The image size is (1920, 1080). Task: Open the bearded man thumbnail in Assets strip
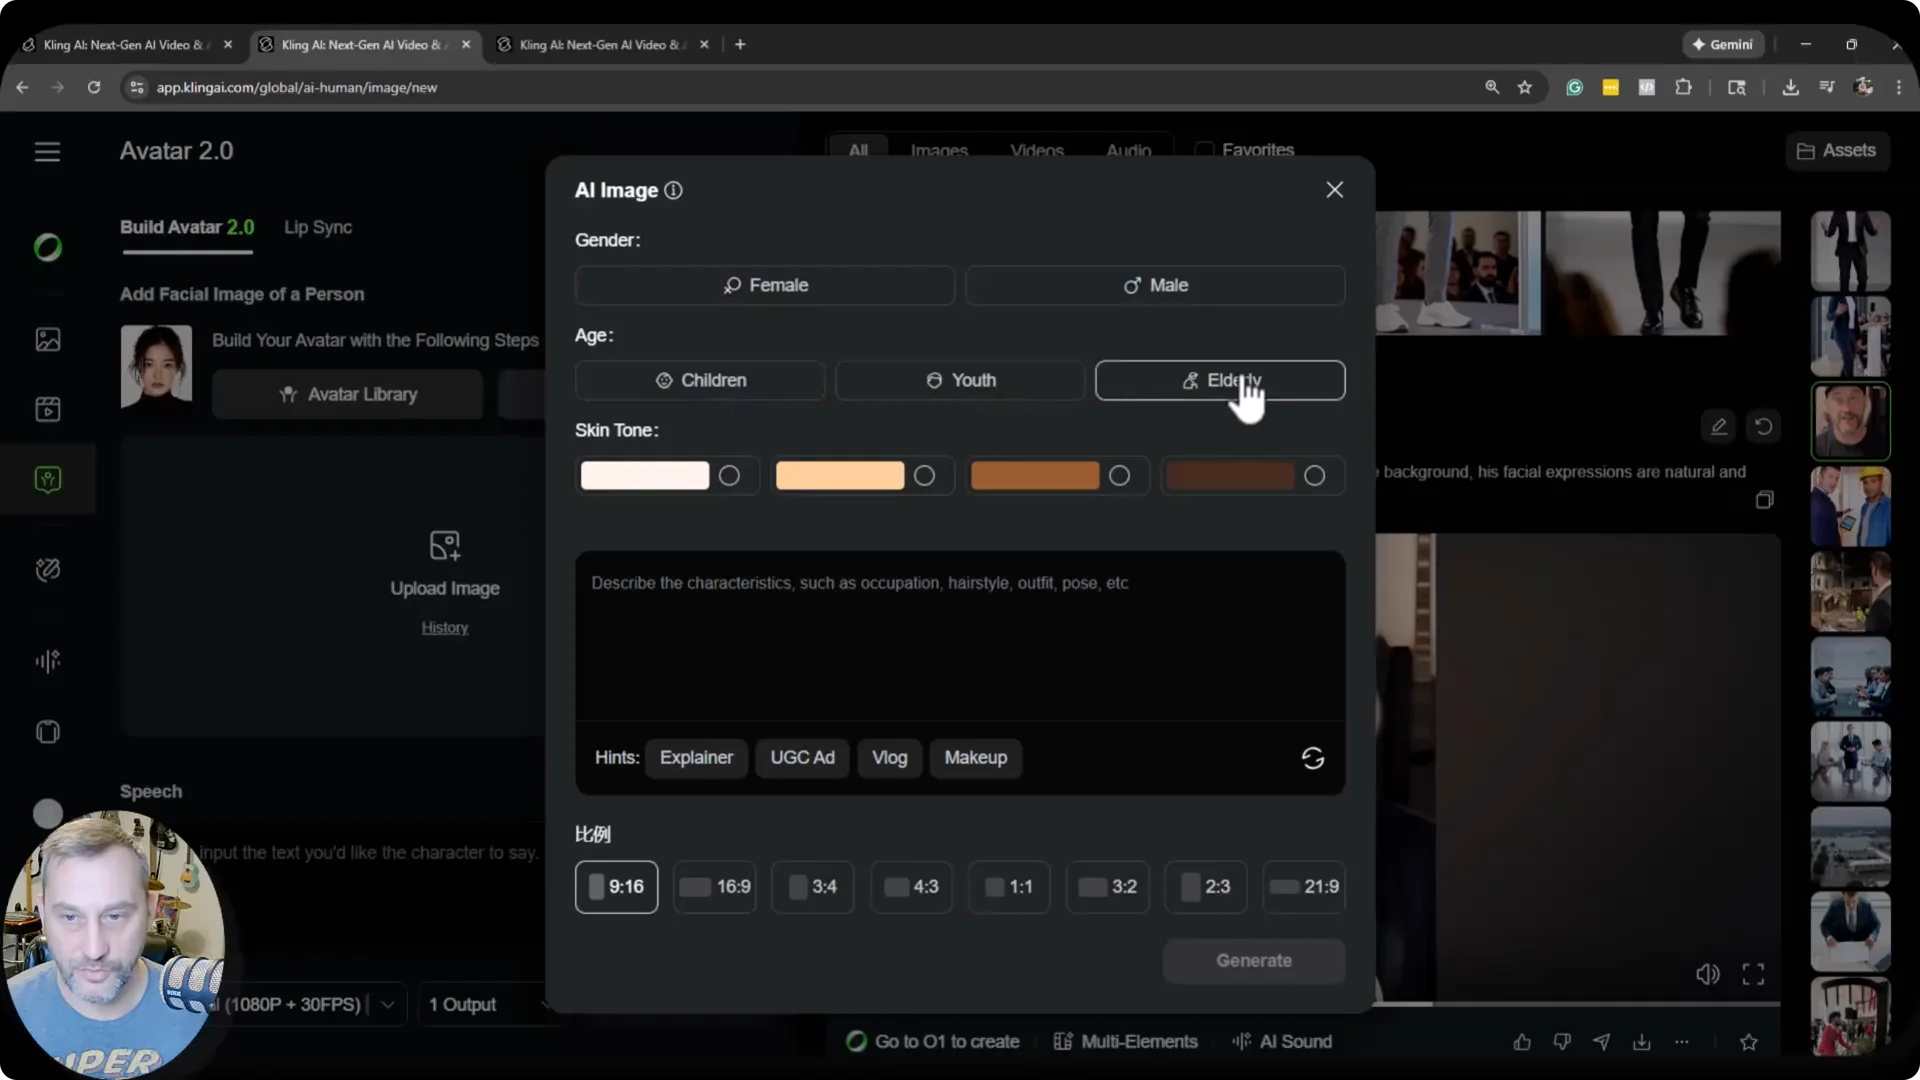coord(1850,421)
